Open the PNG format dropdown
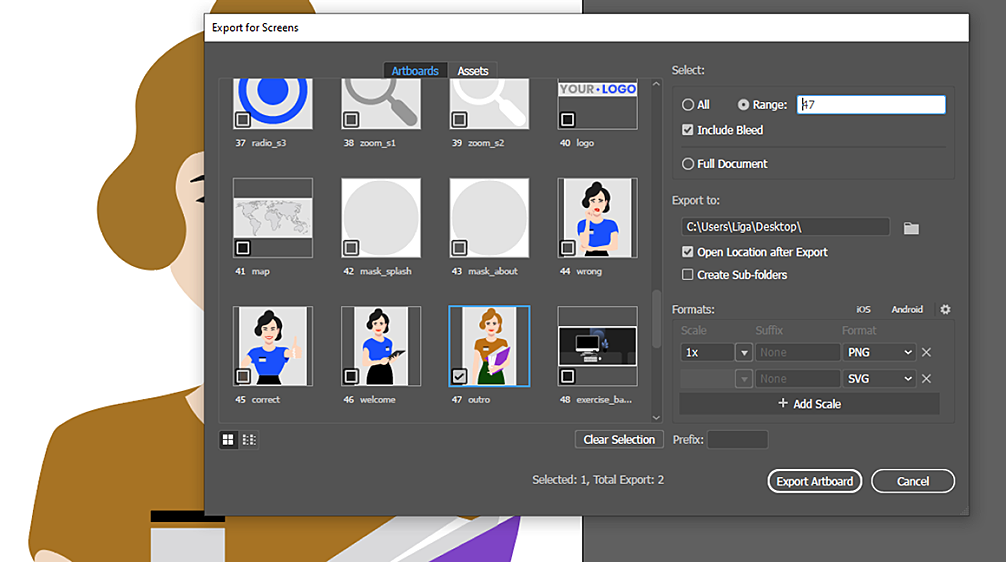 tap(878, 352)
